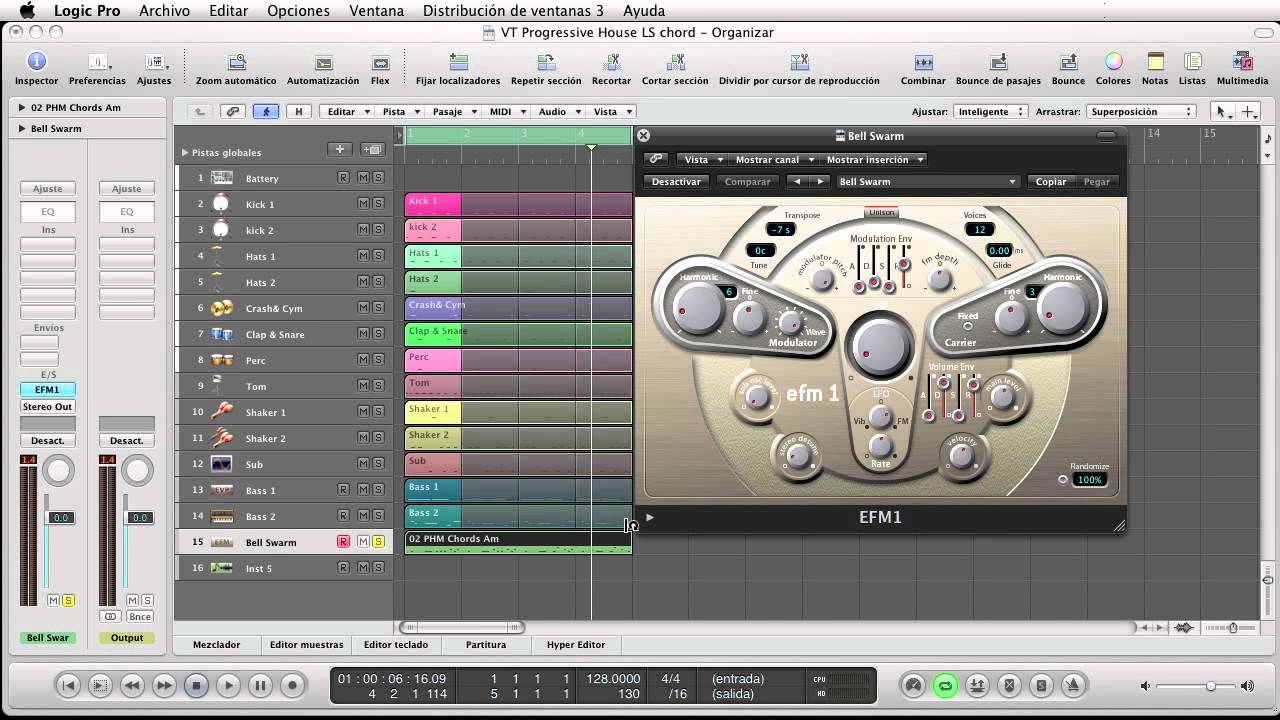Image resolution: width=1280 pixels, height=720 pixels.
Task: Click the Sub track icon
Action: click(x=222, y=464)
